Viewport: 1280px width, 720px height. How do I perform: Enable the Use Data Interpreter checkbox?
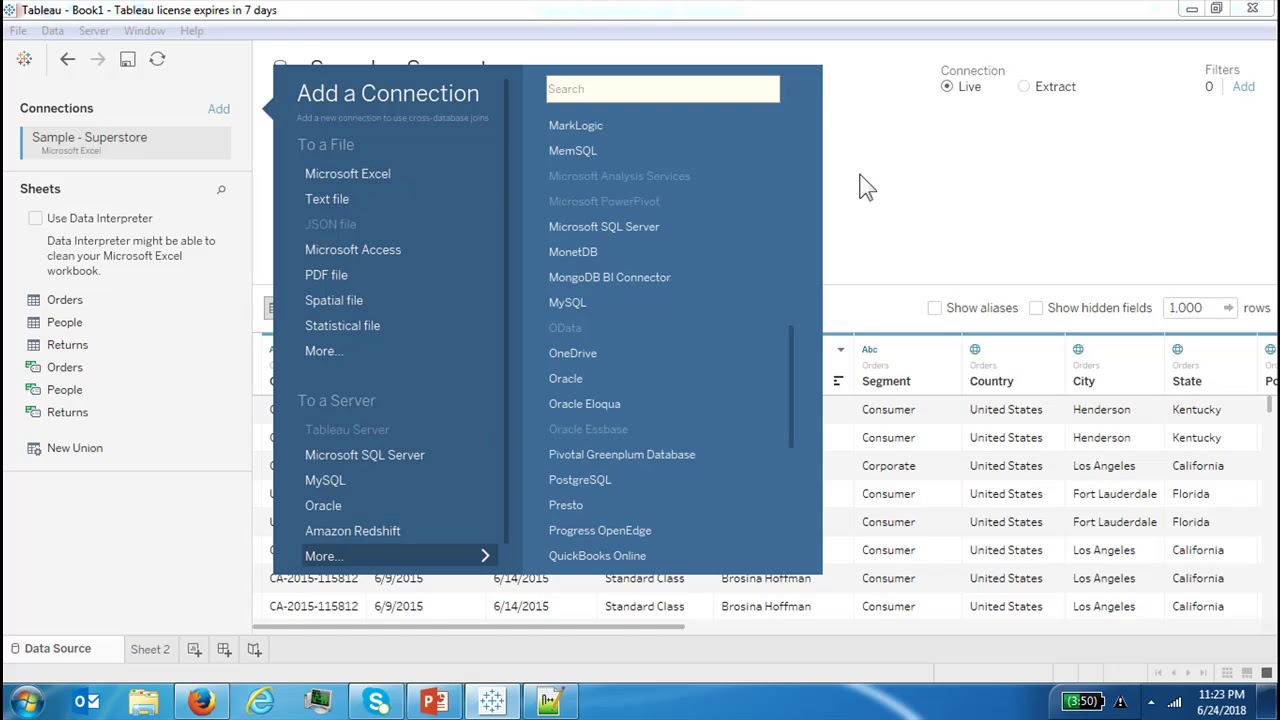point(36,218)
